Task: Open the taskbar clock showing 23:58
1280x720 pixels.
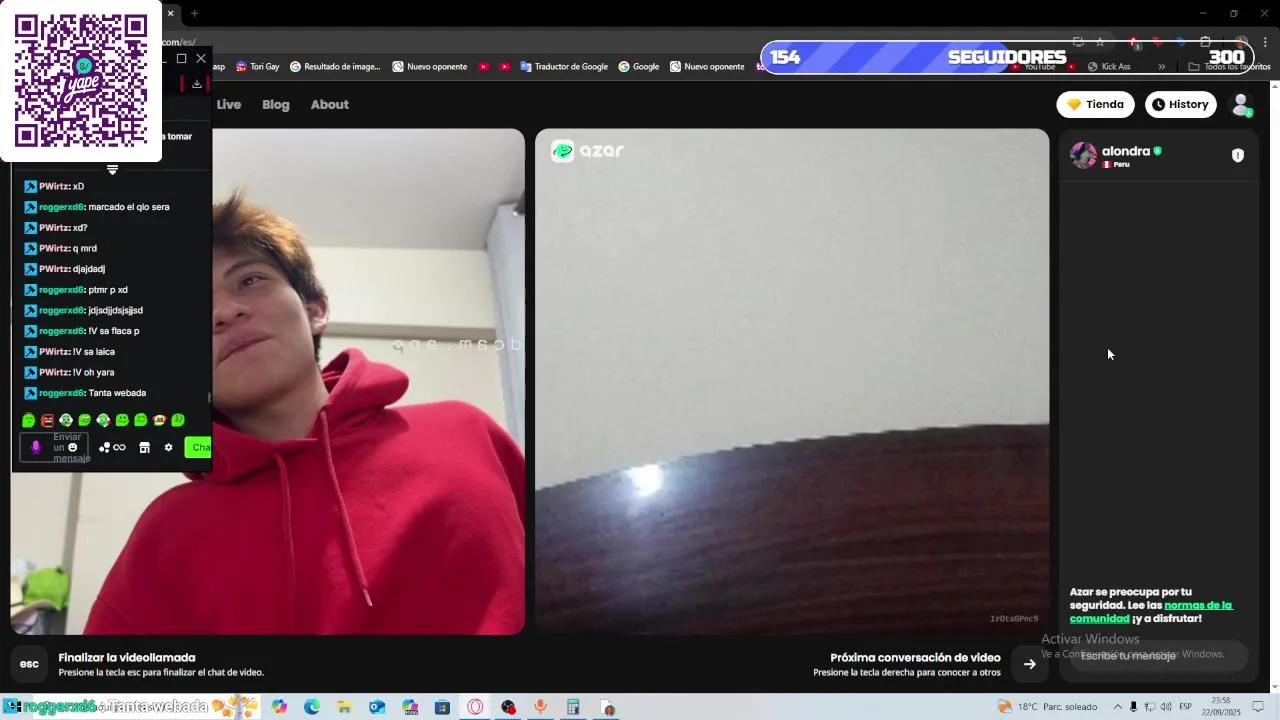Action: point(1221,706)
